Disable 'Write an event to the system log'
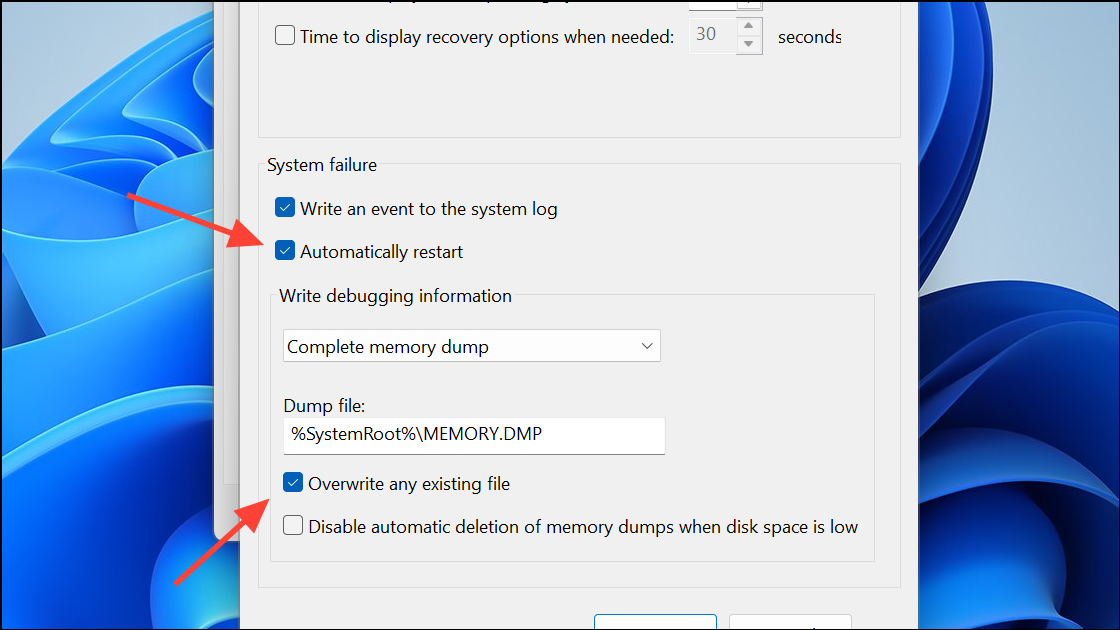Screen dimensions: 1120x630 tap(285, 207)
